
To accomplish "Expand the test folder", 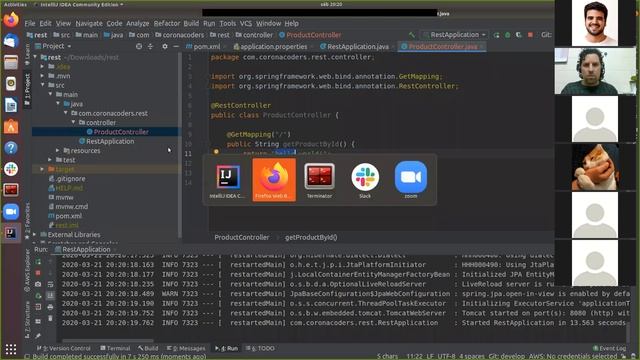I will pyautogui.click(x=51, y=160).
